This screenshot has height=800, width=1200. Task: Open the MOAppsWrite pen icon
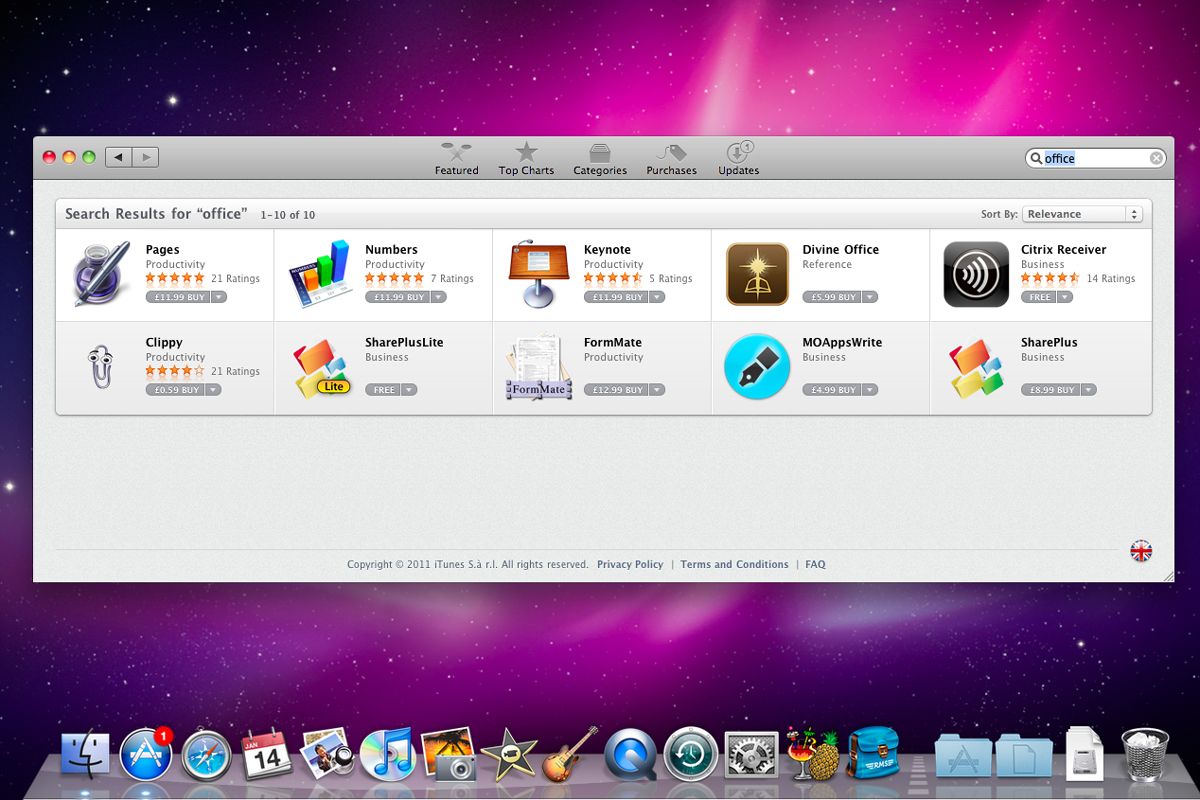(757, 367)
